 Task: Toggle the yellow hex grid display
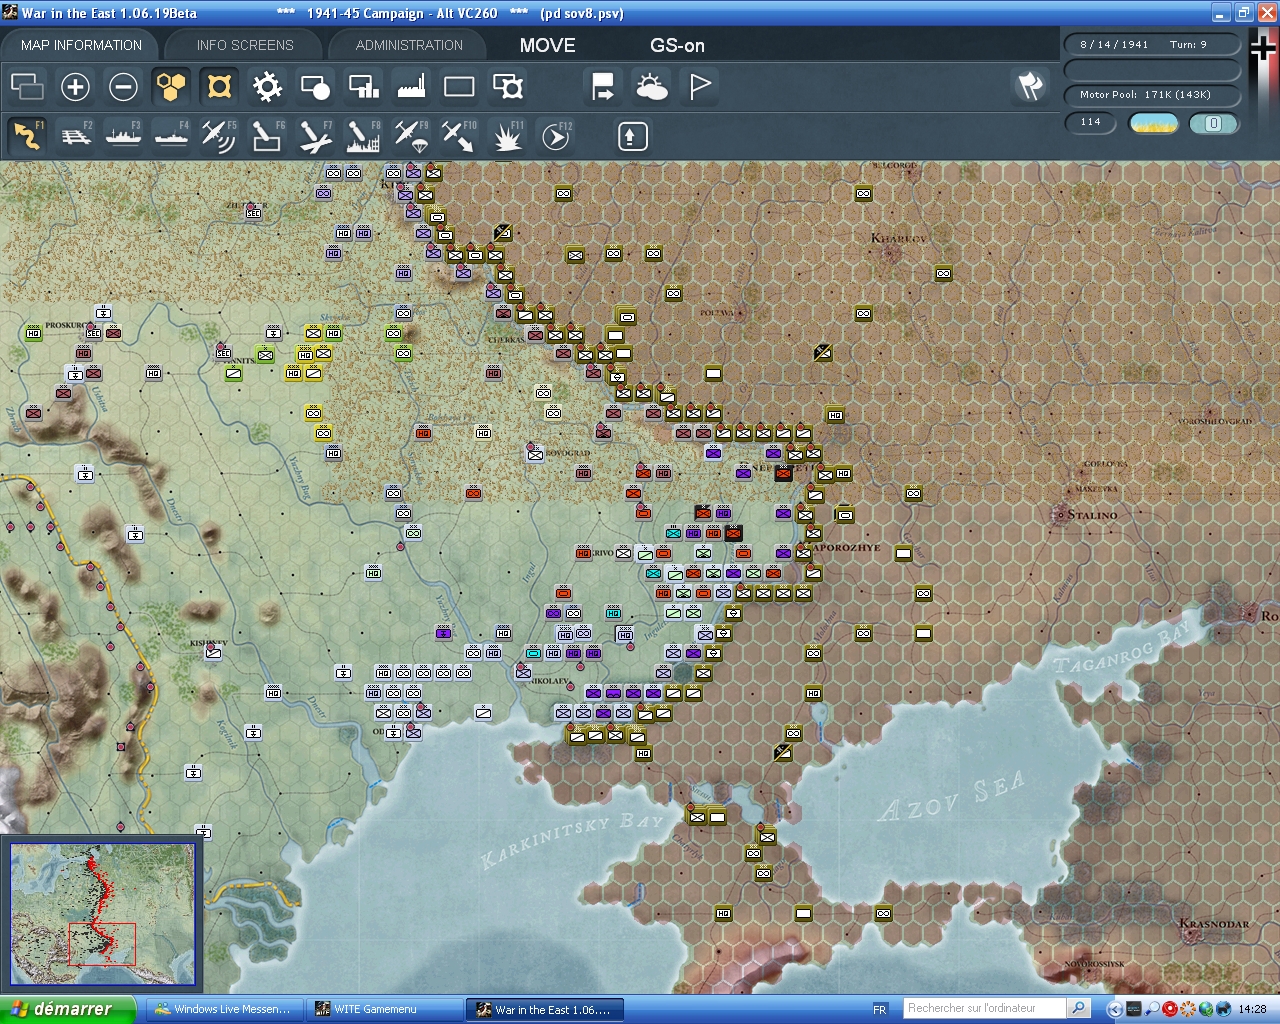tap(171, 87)
